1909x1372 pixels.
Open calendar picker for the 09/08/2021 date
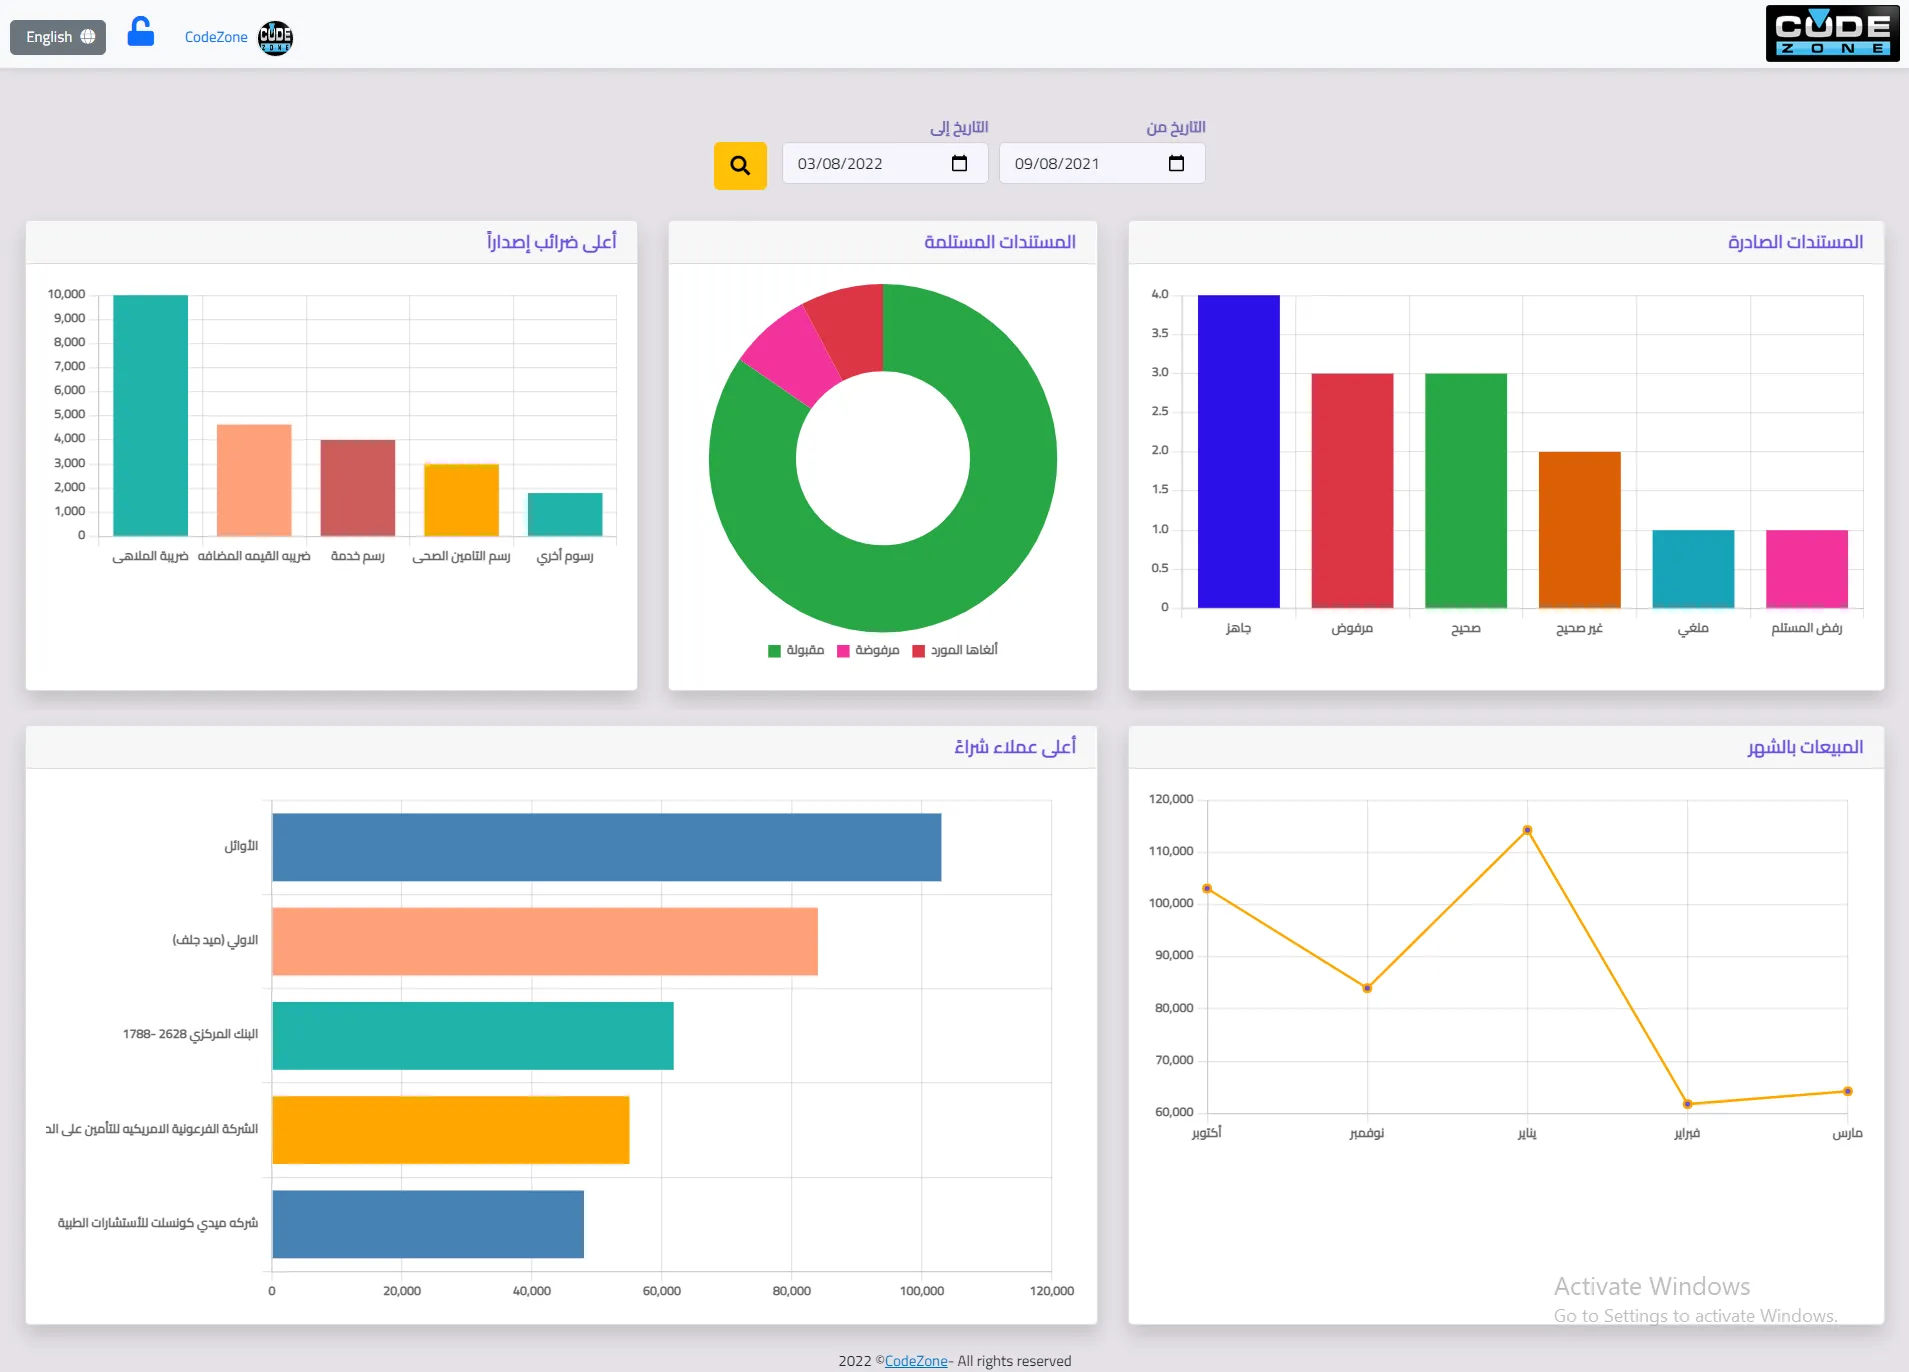point(1176,164)
